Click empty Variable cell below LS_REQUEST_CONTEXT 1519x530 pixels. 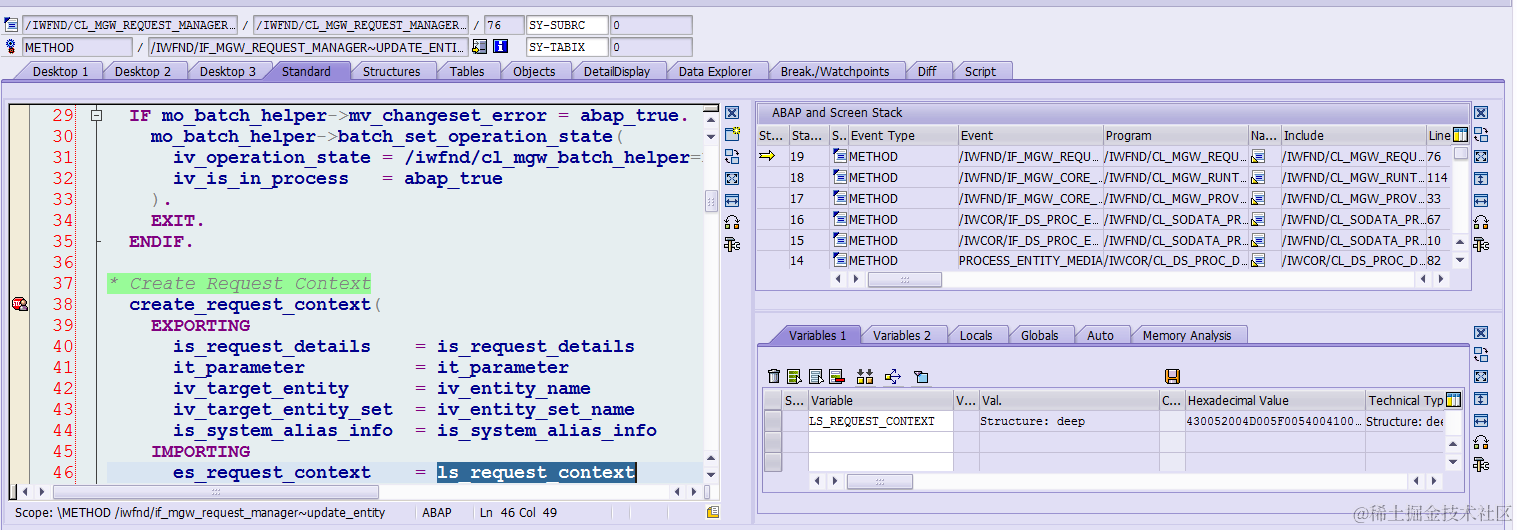coord(879,441)
